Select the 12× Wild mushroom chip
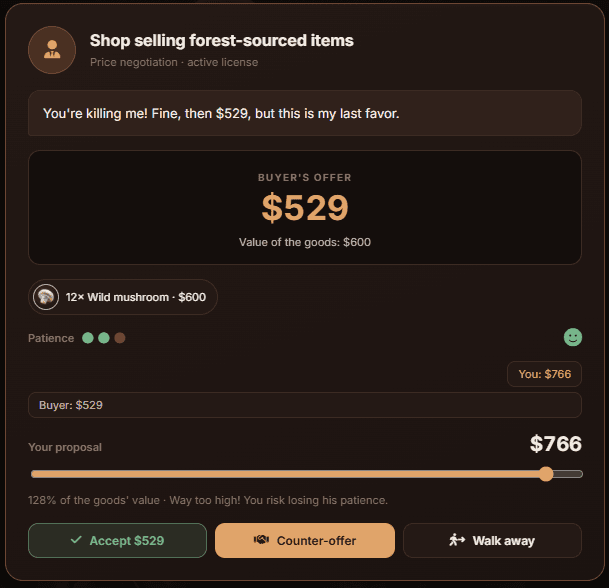 click(123, 297)
